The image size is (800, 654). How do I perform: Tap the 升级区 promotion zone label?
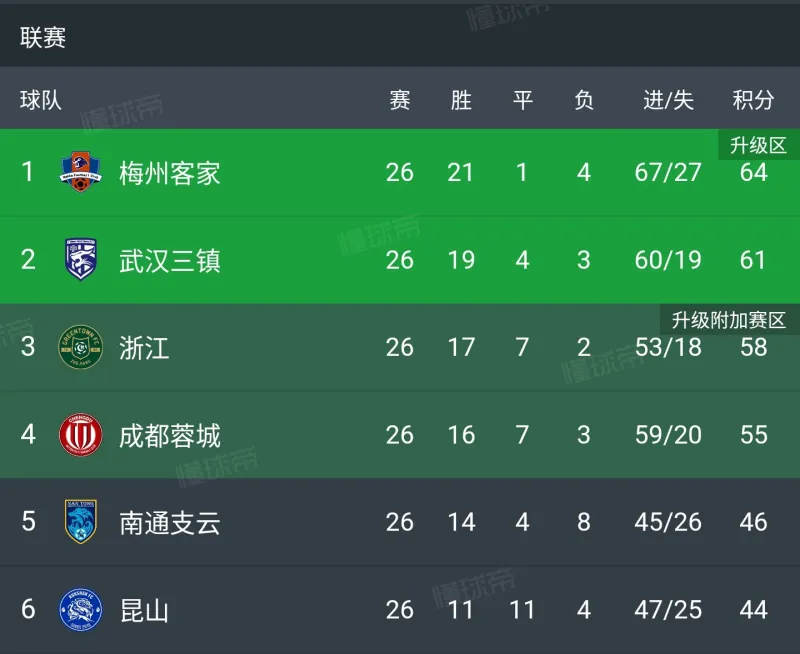759,145
